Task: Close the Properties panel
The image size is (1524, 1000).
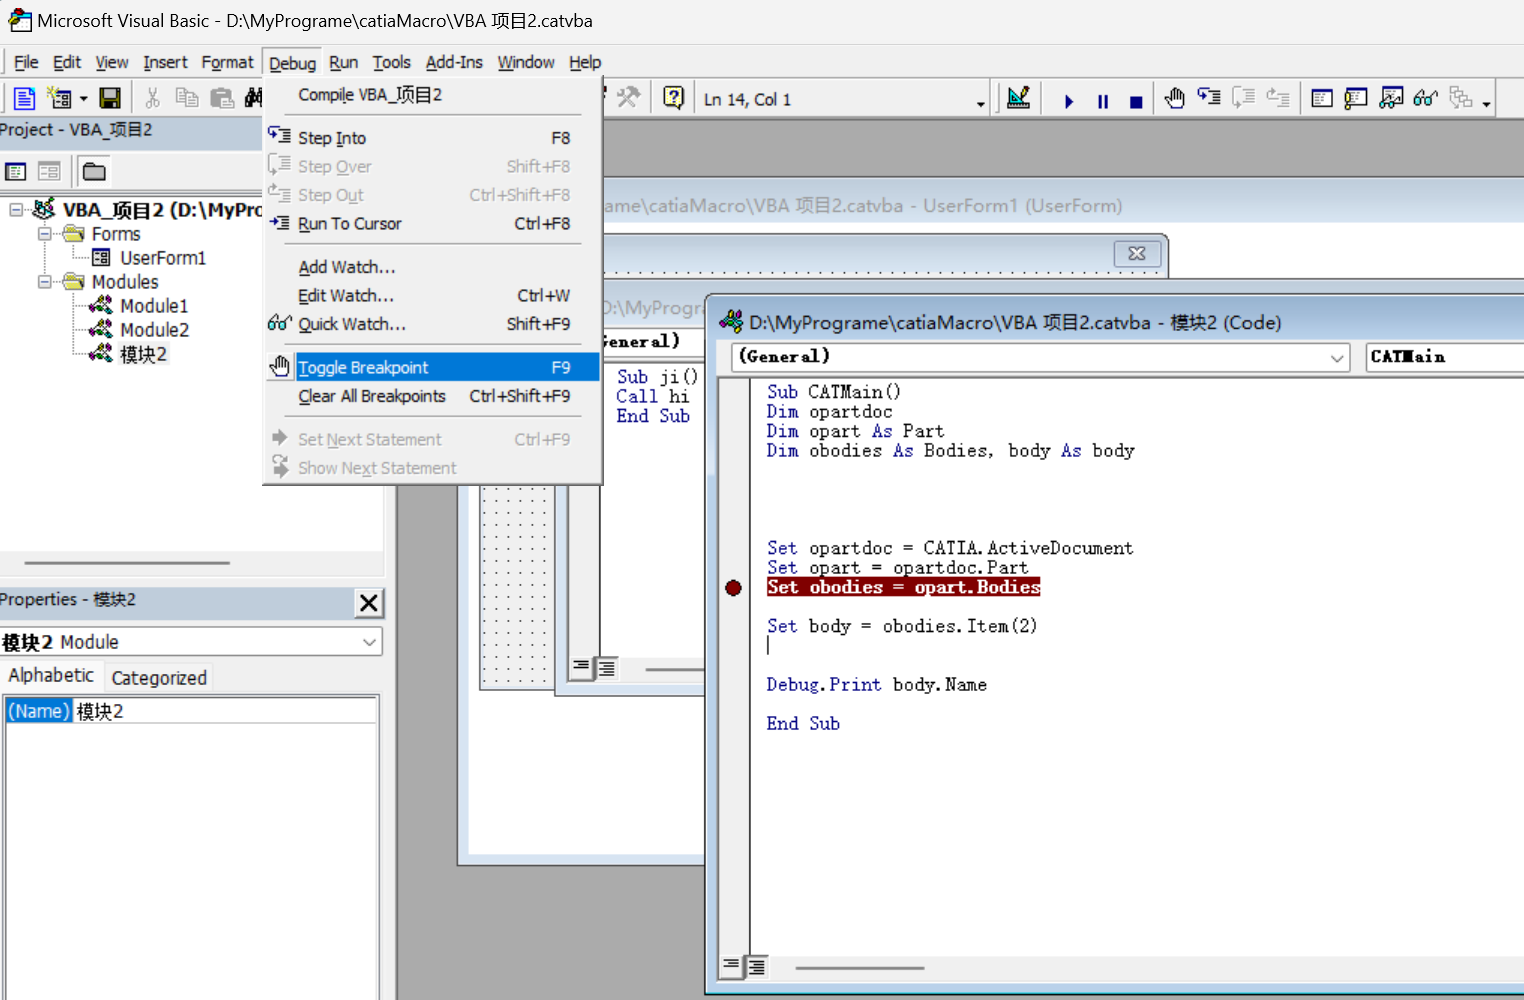Action: 369,603
